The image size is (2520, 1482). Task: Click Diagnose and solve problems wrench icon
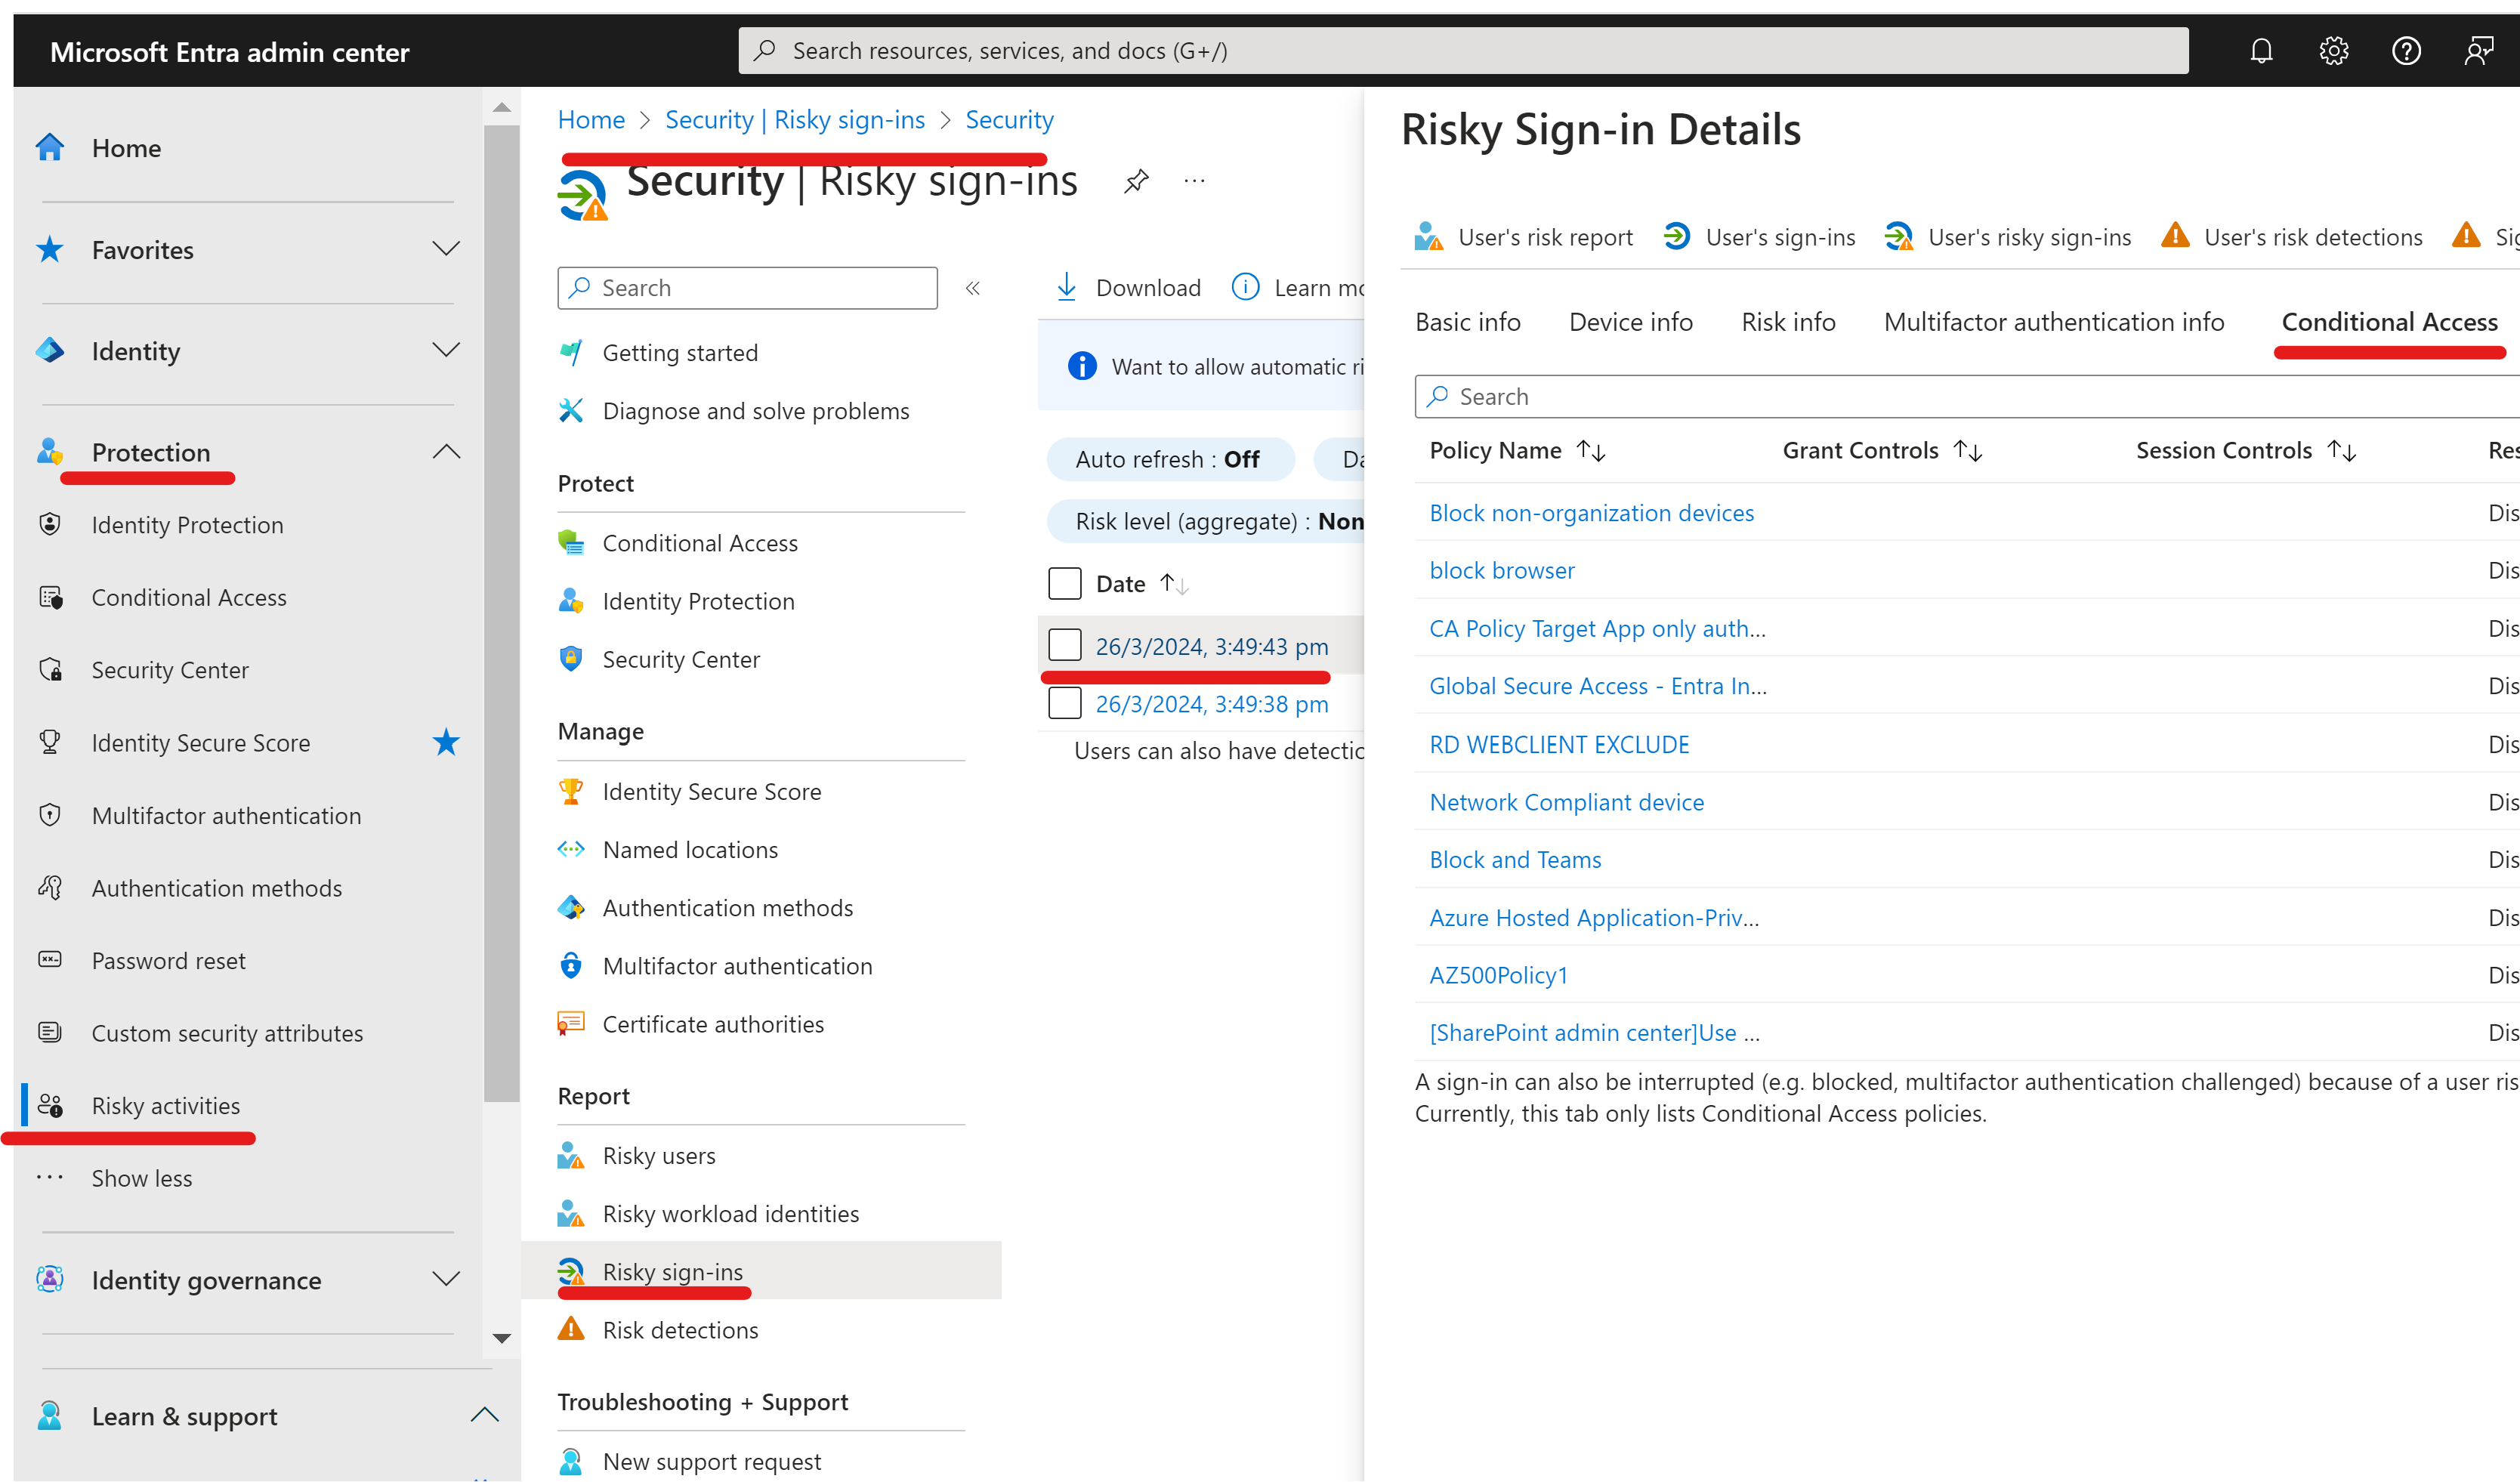(571, 410)
